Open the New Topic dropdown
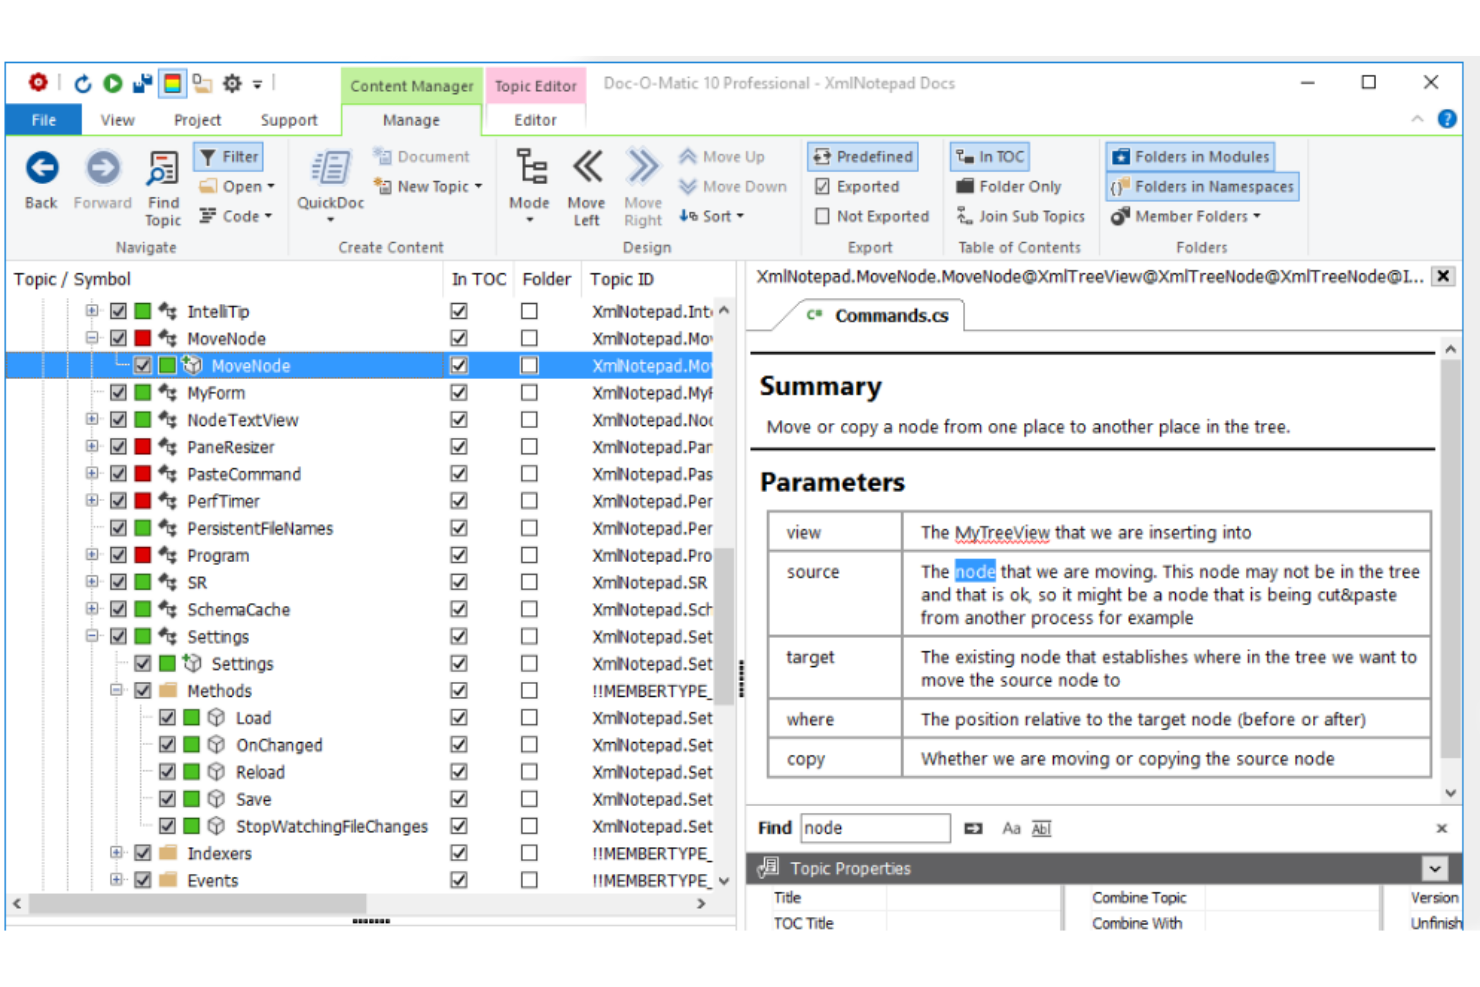Viewport: 1480px width, 987px height. coord(478,186)
